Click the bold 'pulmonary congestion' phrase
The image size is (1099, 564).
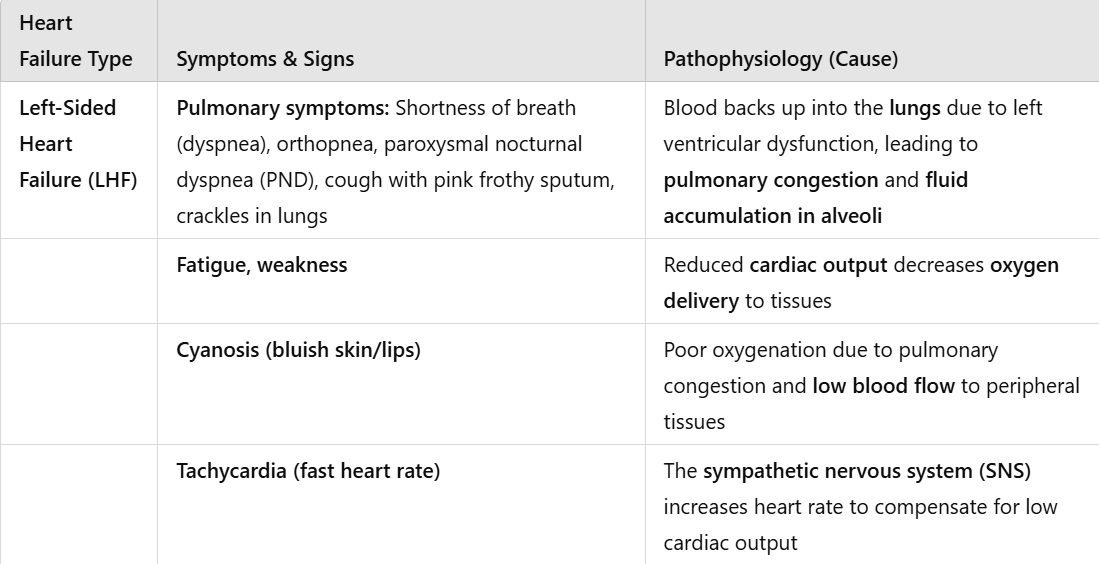click(771, 180)
